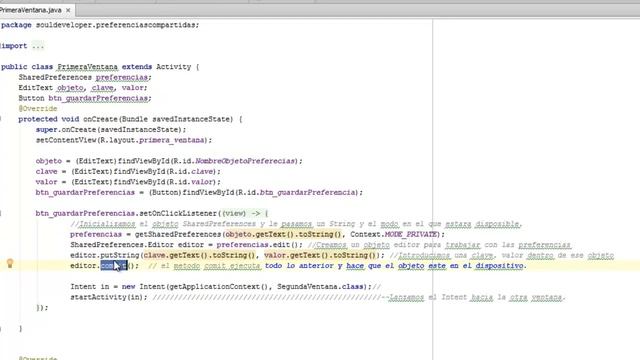Click 'startActivity(in);' statement
640x360 pixels.
(109, 297)
